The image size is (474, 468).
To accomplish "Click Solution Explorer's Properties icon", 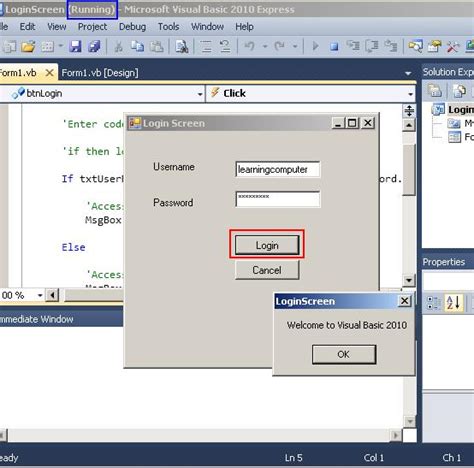I will pyautogui.click(x=435, y=91).
